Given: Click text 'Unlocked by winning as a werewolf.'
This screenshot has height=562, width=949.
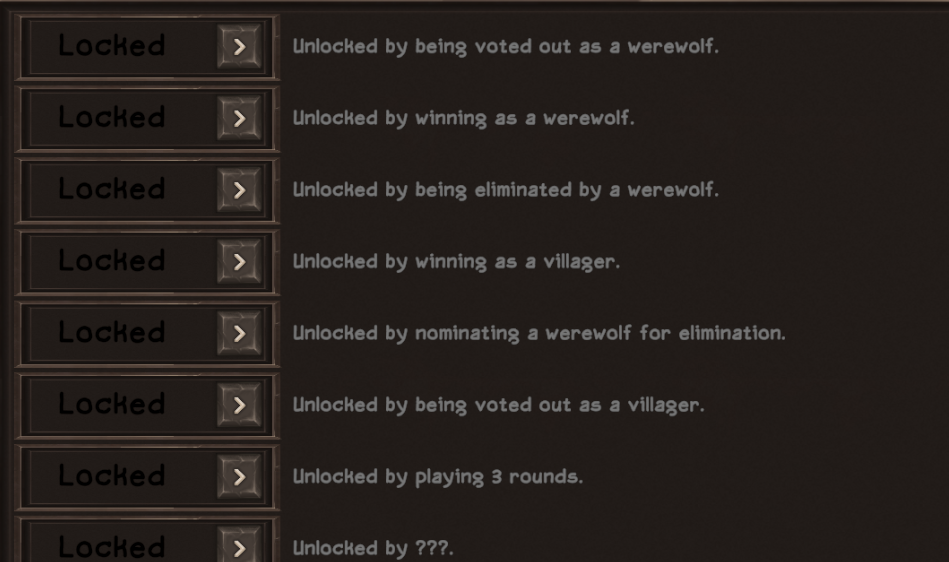Looking at the screenshot, I should 464,118.
